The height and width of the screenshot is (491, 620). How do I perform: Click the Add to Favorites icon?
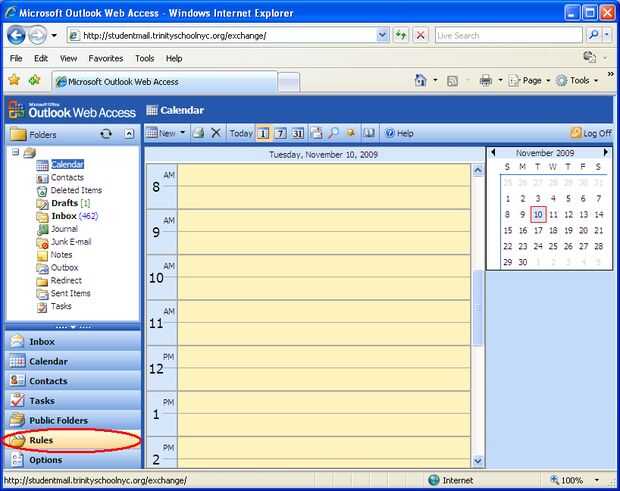pyautogui.click(x=35, y=80)
